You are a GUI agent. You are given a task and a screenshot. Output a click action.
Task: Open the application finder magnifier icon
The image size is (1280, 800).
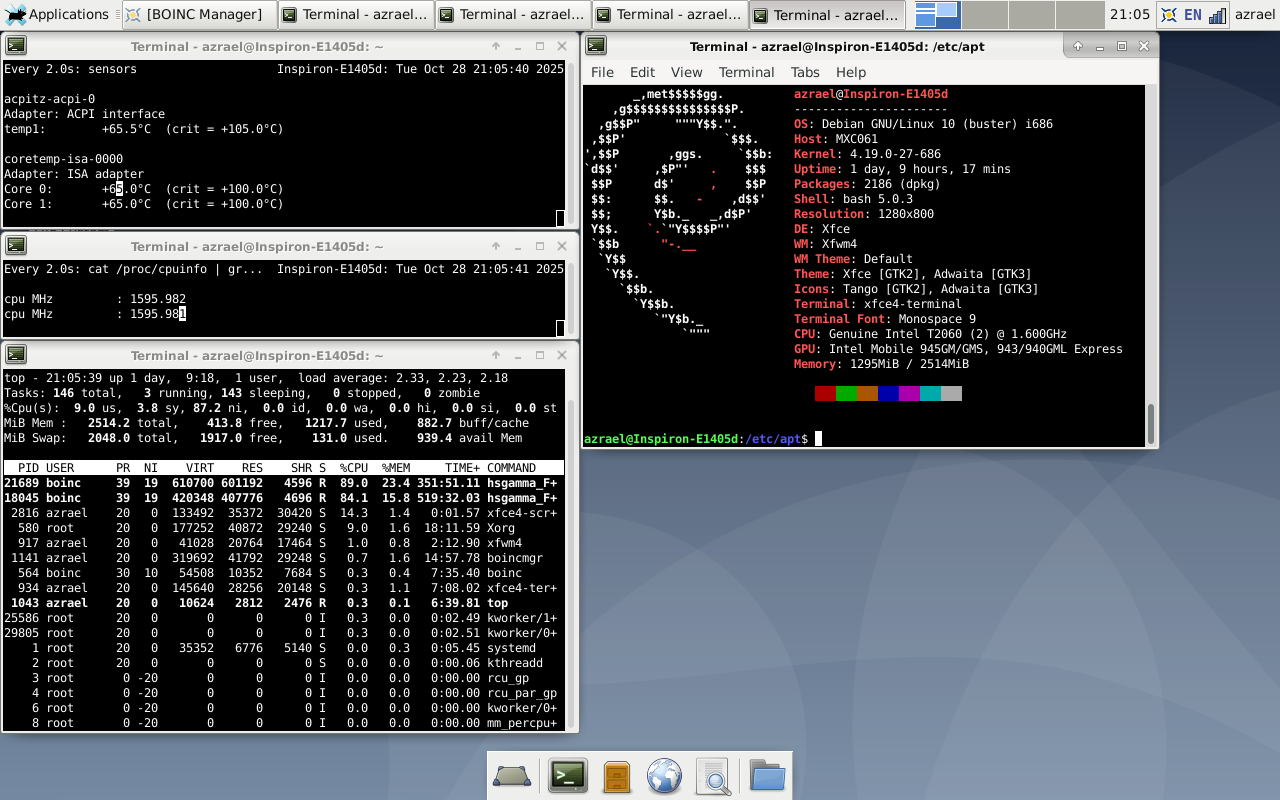(x=714, y=776)
